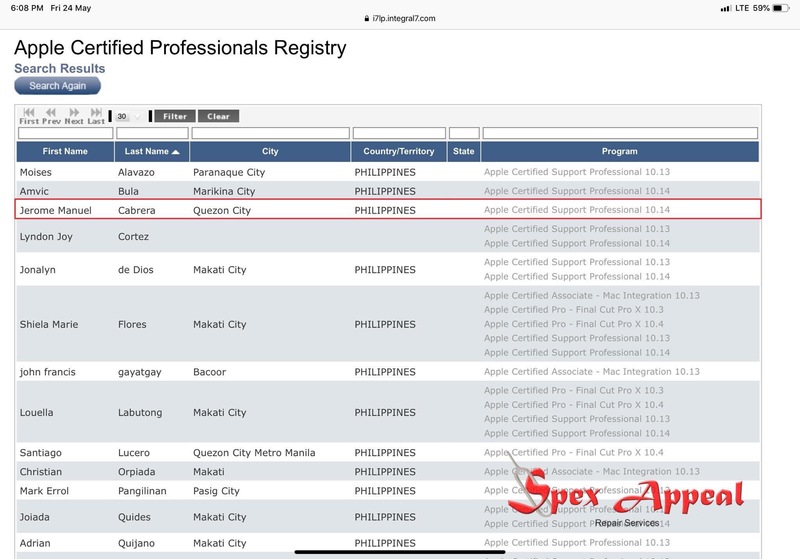
Task: Sort by Program column header
Action: pos(619,152)
